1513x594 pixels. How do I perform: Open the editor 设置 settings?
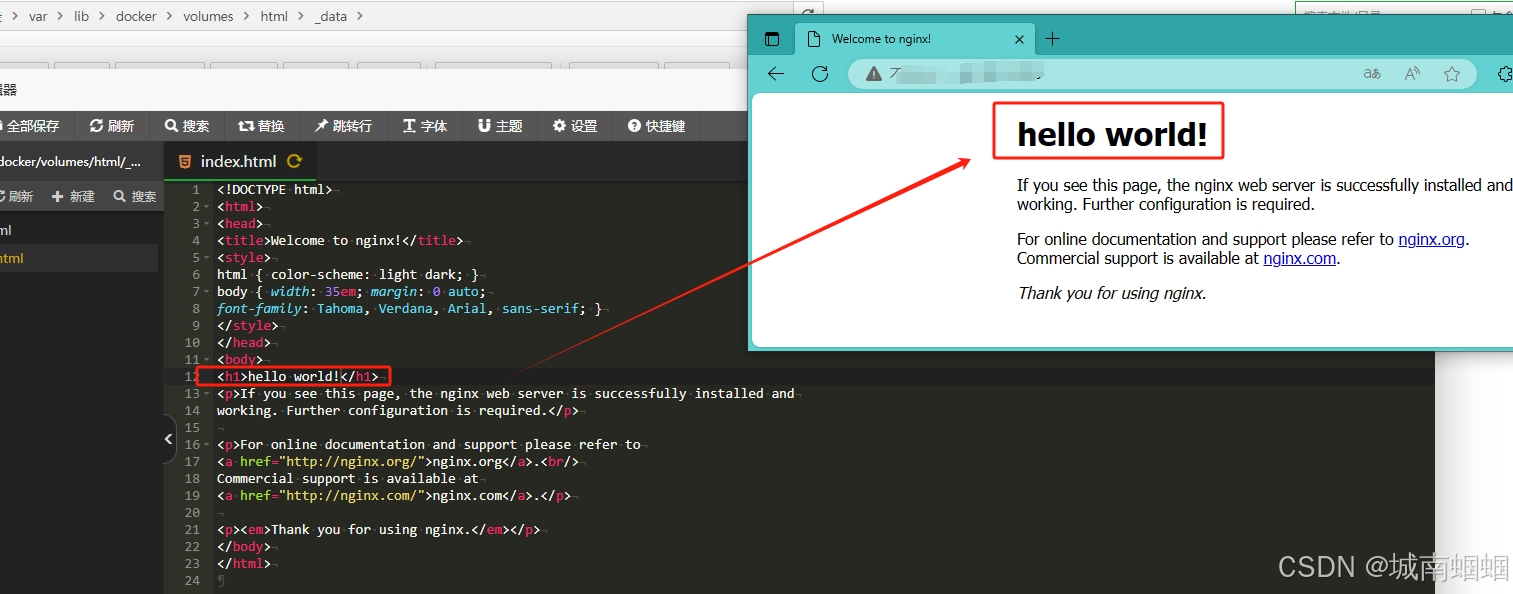click(575, 126)
